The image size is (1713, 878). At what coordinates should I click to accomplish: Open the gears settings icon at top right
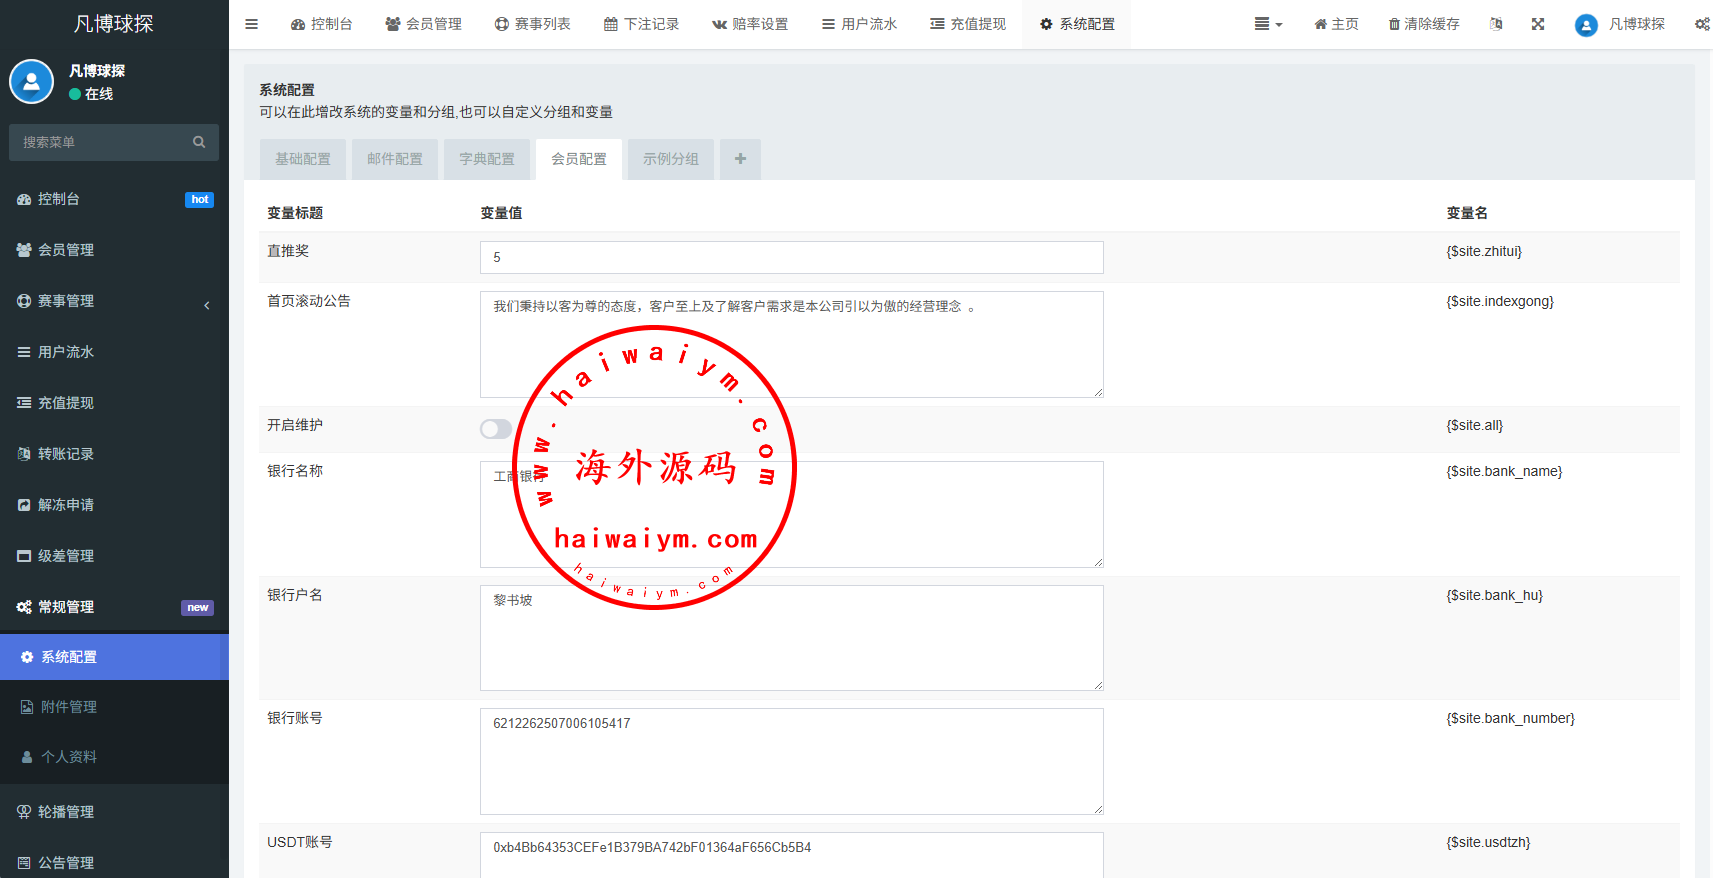pos(1701,24)
